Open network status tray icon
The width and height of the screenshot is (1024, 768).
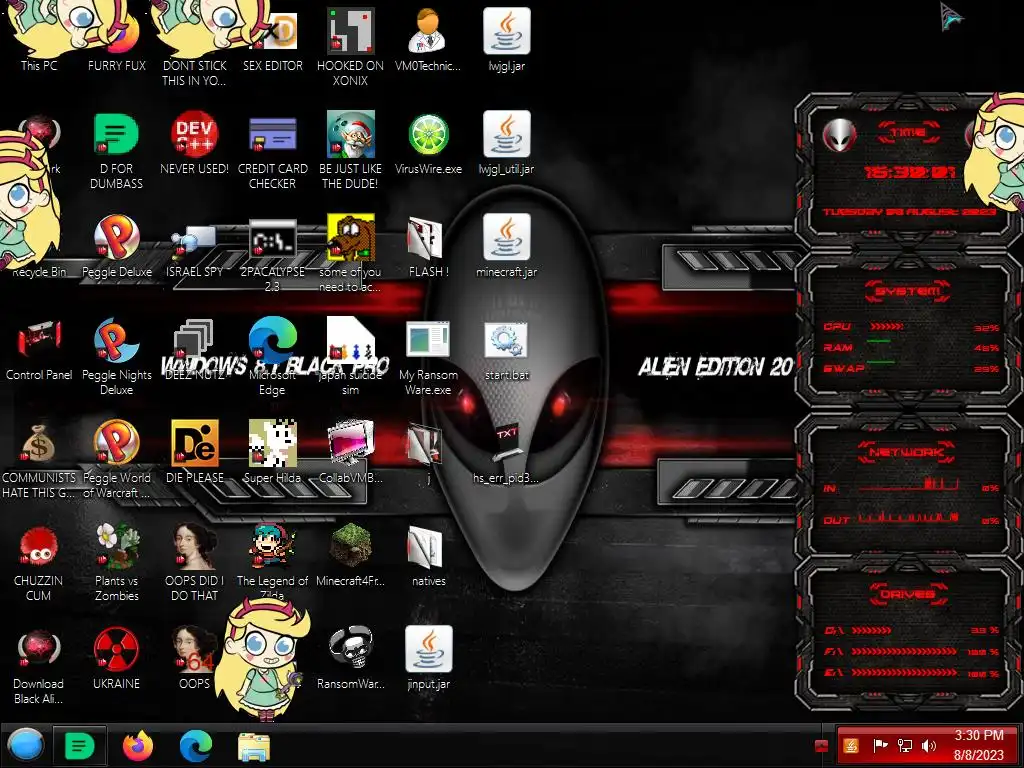[905, 746]
